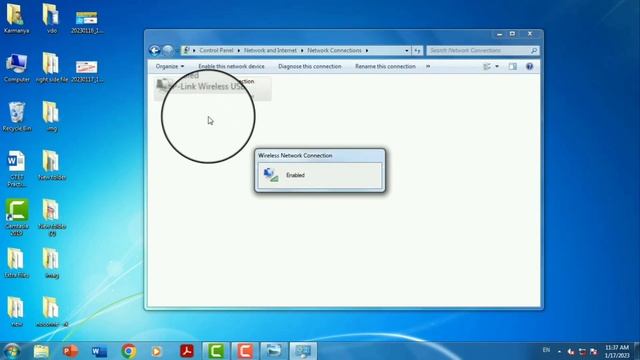Screen dimensions: 640x360
Task: Click the Refresh button beside the address bar
Action: click(417, 50)
